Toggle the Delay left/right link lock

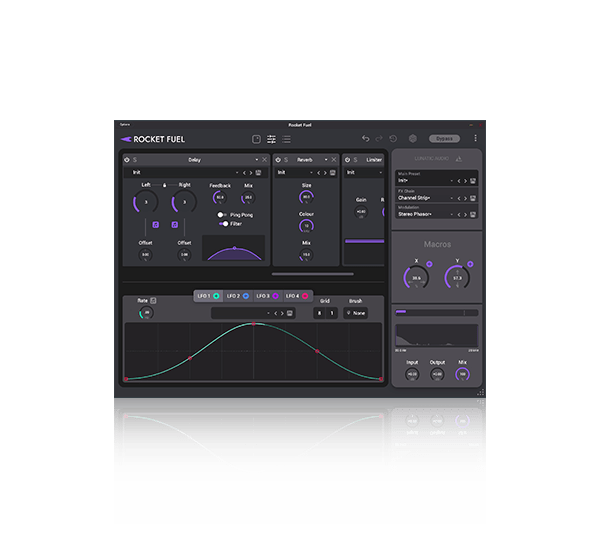point(164,185)
